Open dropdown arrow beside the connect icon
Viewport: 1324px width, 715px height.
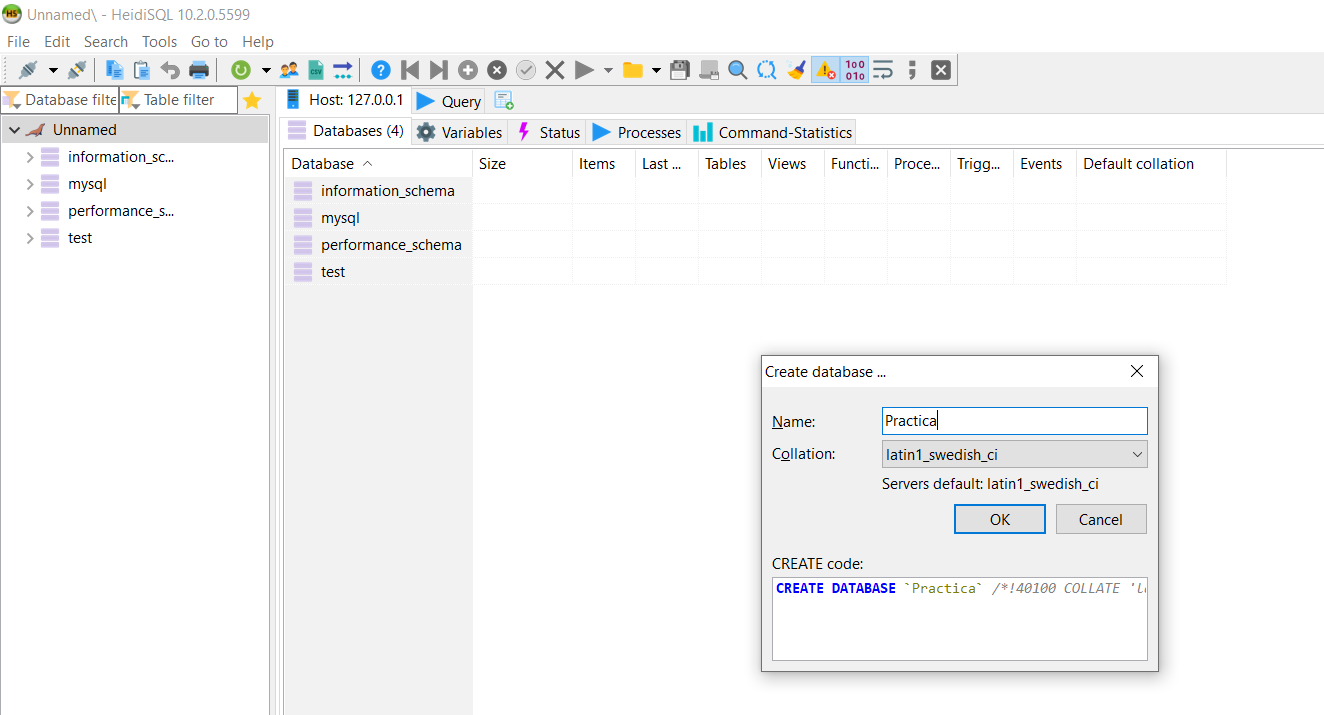point(53,70)
